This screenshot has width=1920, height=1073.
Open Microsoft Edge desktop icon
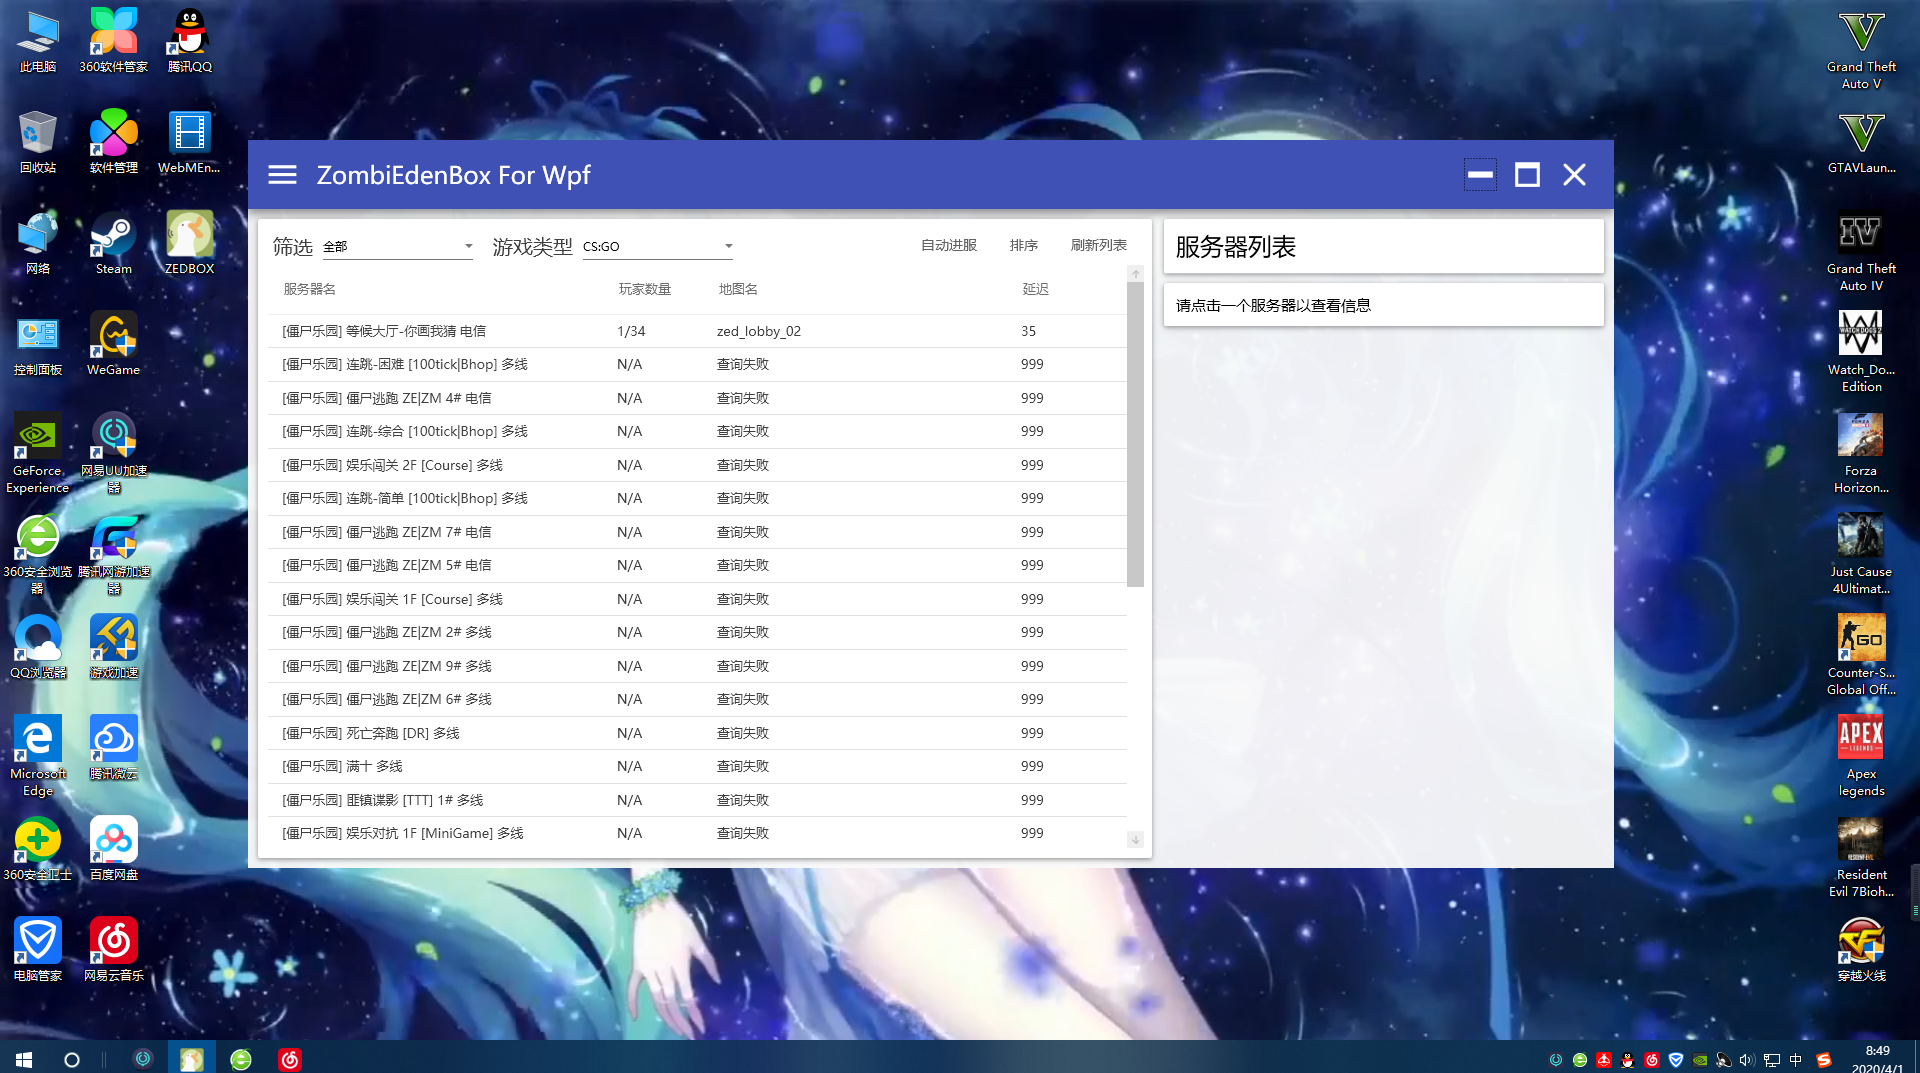pyautogui.click(x=37, y=740)
